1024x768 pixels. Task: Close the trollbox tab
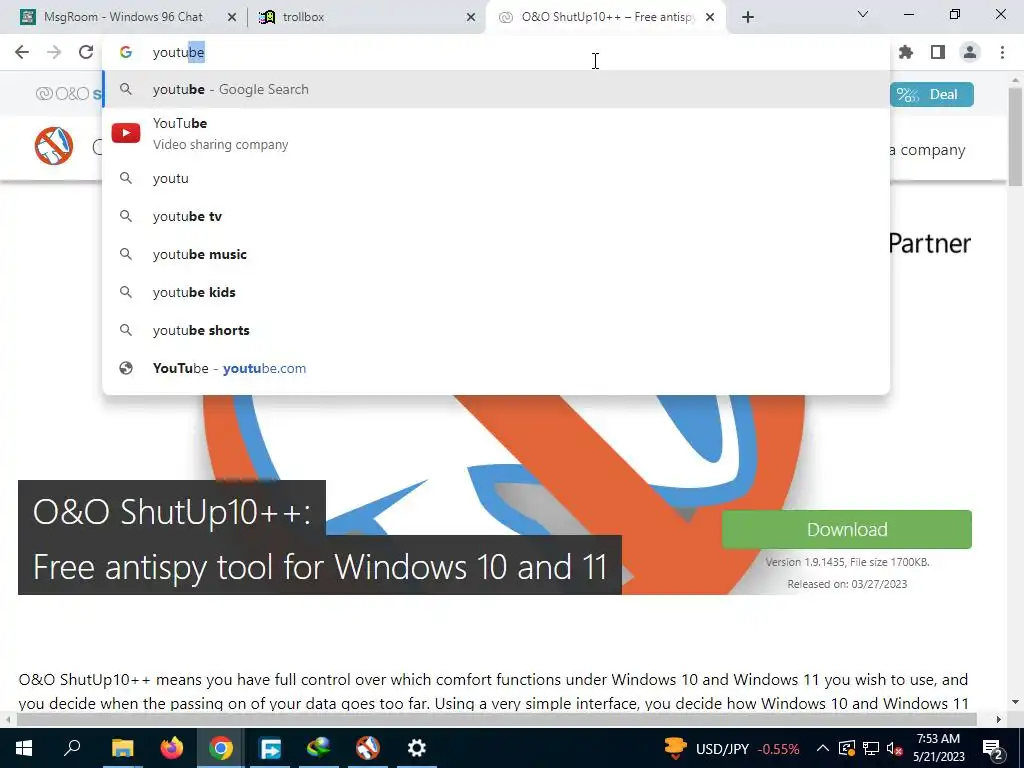(x=471, y=18)
